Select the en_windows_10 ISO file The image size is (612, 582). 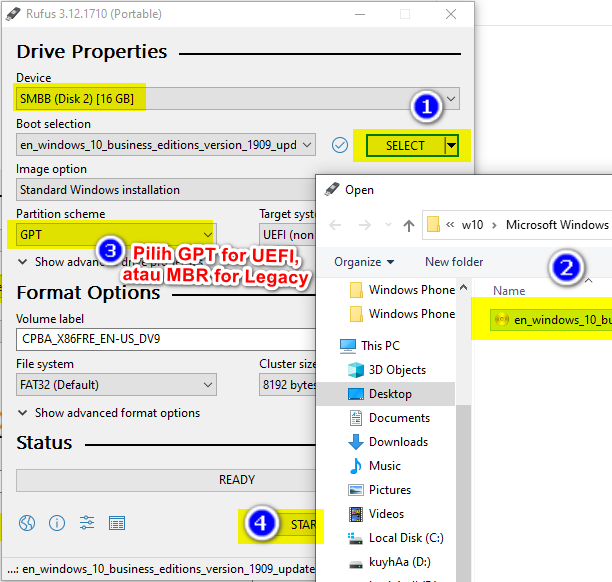tap(551, 320)
